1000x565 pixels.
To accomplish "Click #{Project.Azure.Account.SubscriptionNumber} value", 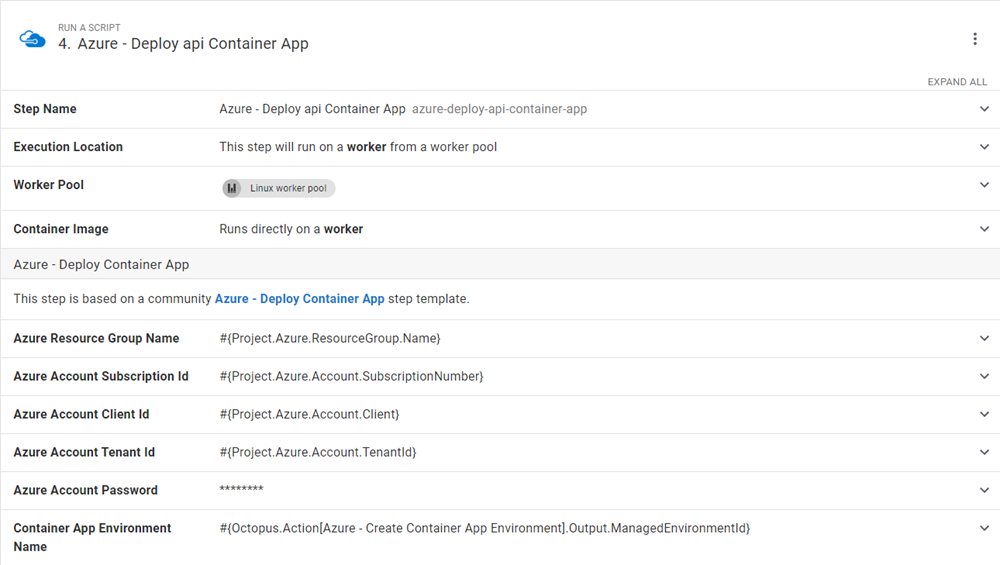I will (351, 376).
